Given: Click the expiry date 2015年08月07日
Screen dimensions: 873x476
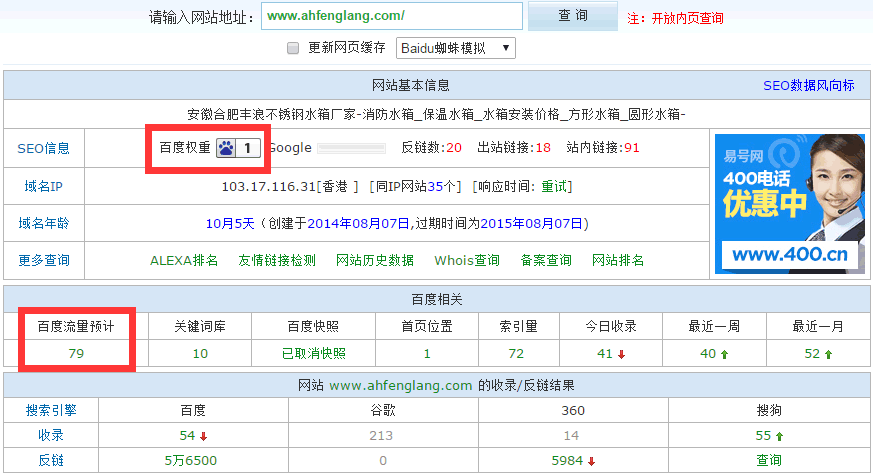Looking at the screenshot, I should click(x=531, y=223).
